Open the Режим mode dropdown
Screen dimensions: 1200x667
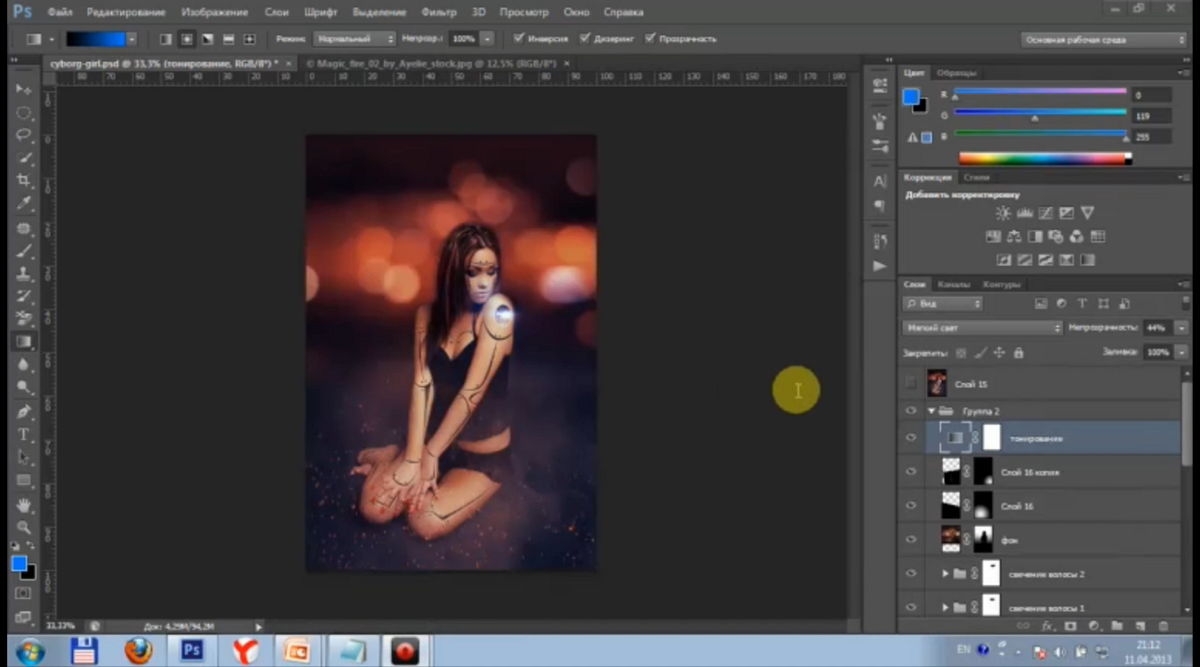pos(355,39)
